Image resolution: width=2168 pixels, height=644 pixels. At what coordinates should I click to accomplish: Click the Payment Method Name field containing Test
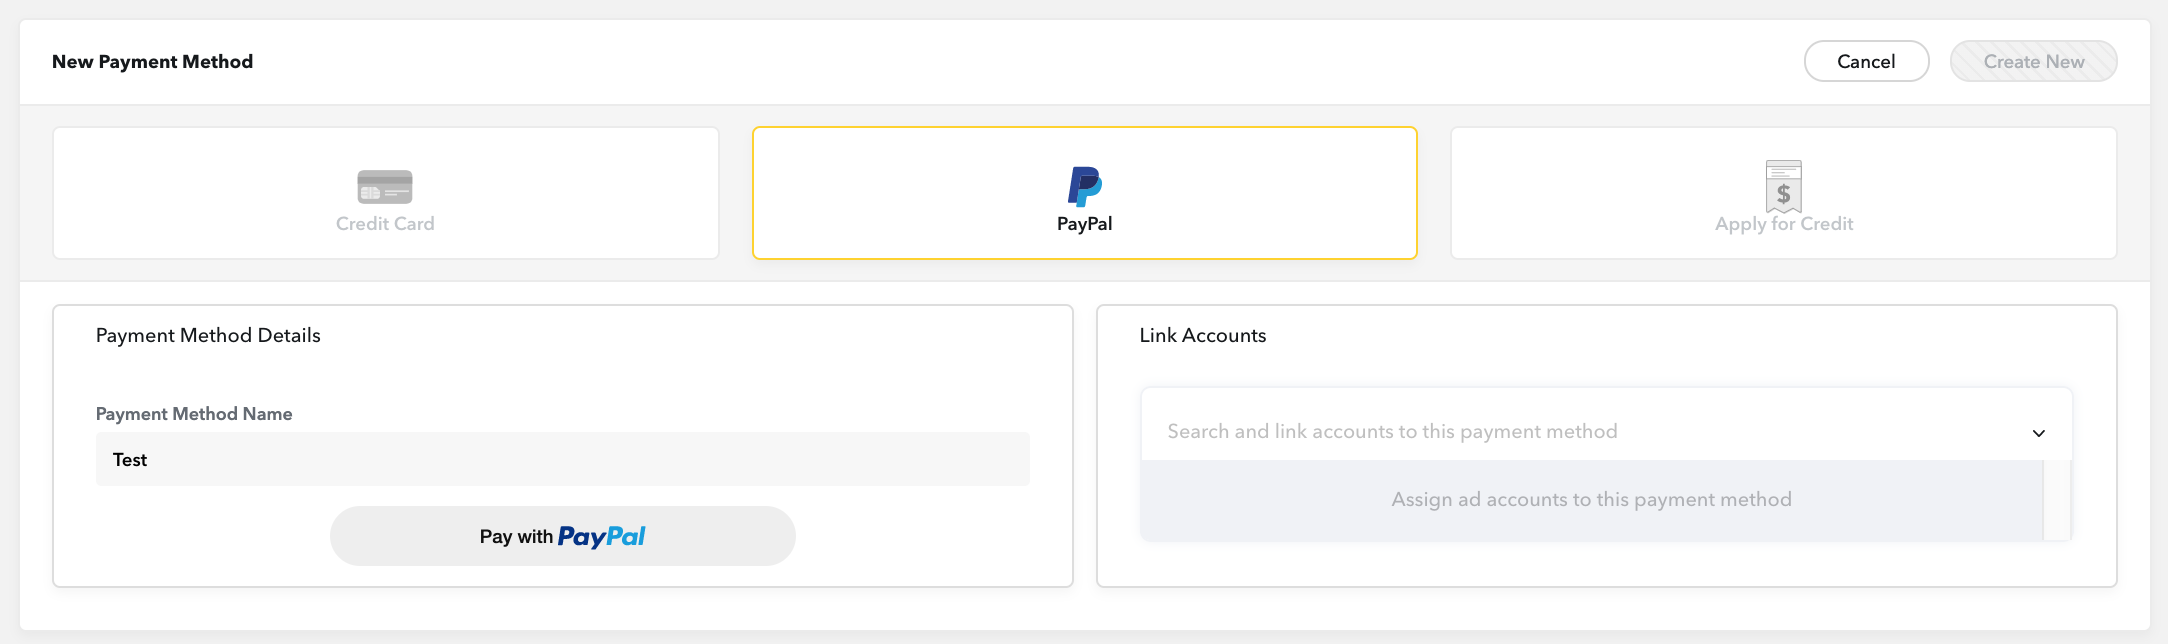pos(562,458)
